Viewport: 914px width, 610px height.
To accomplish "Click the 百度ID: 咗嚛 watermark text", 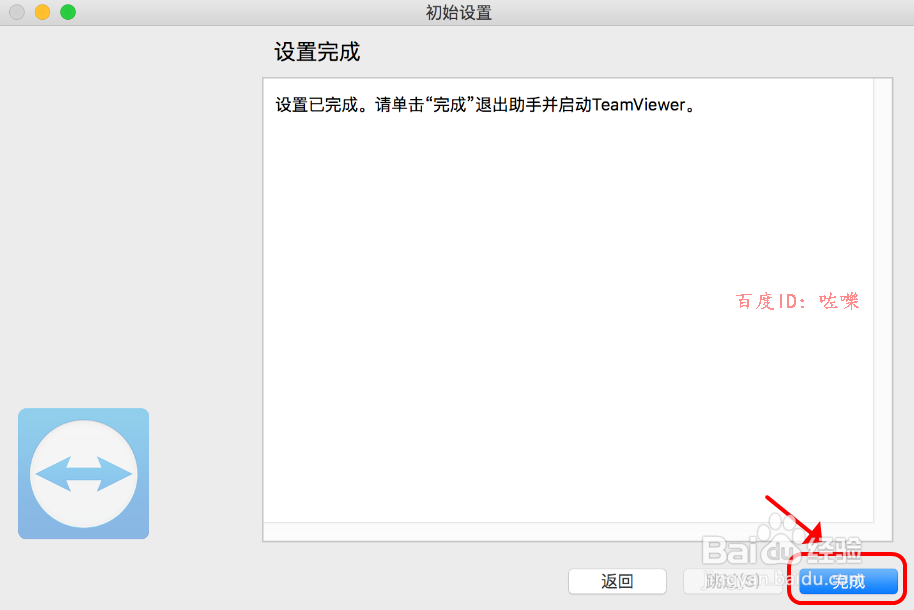I will [x=795, y=301].
